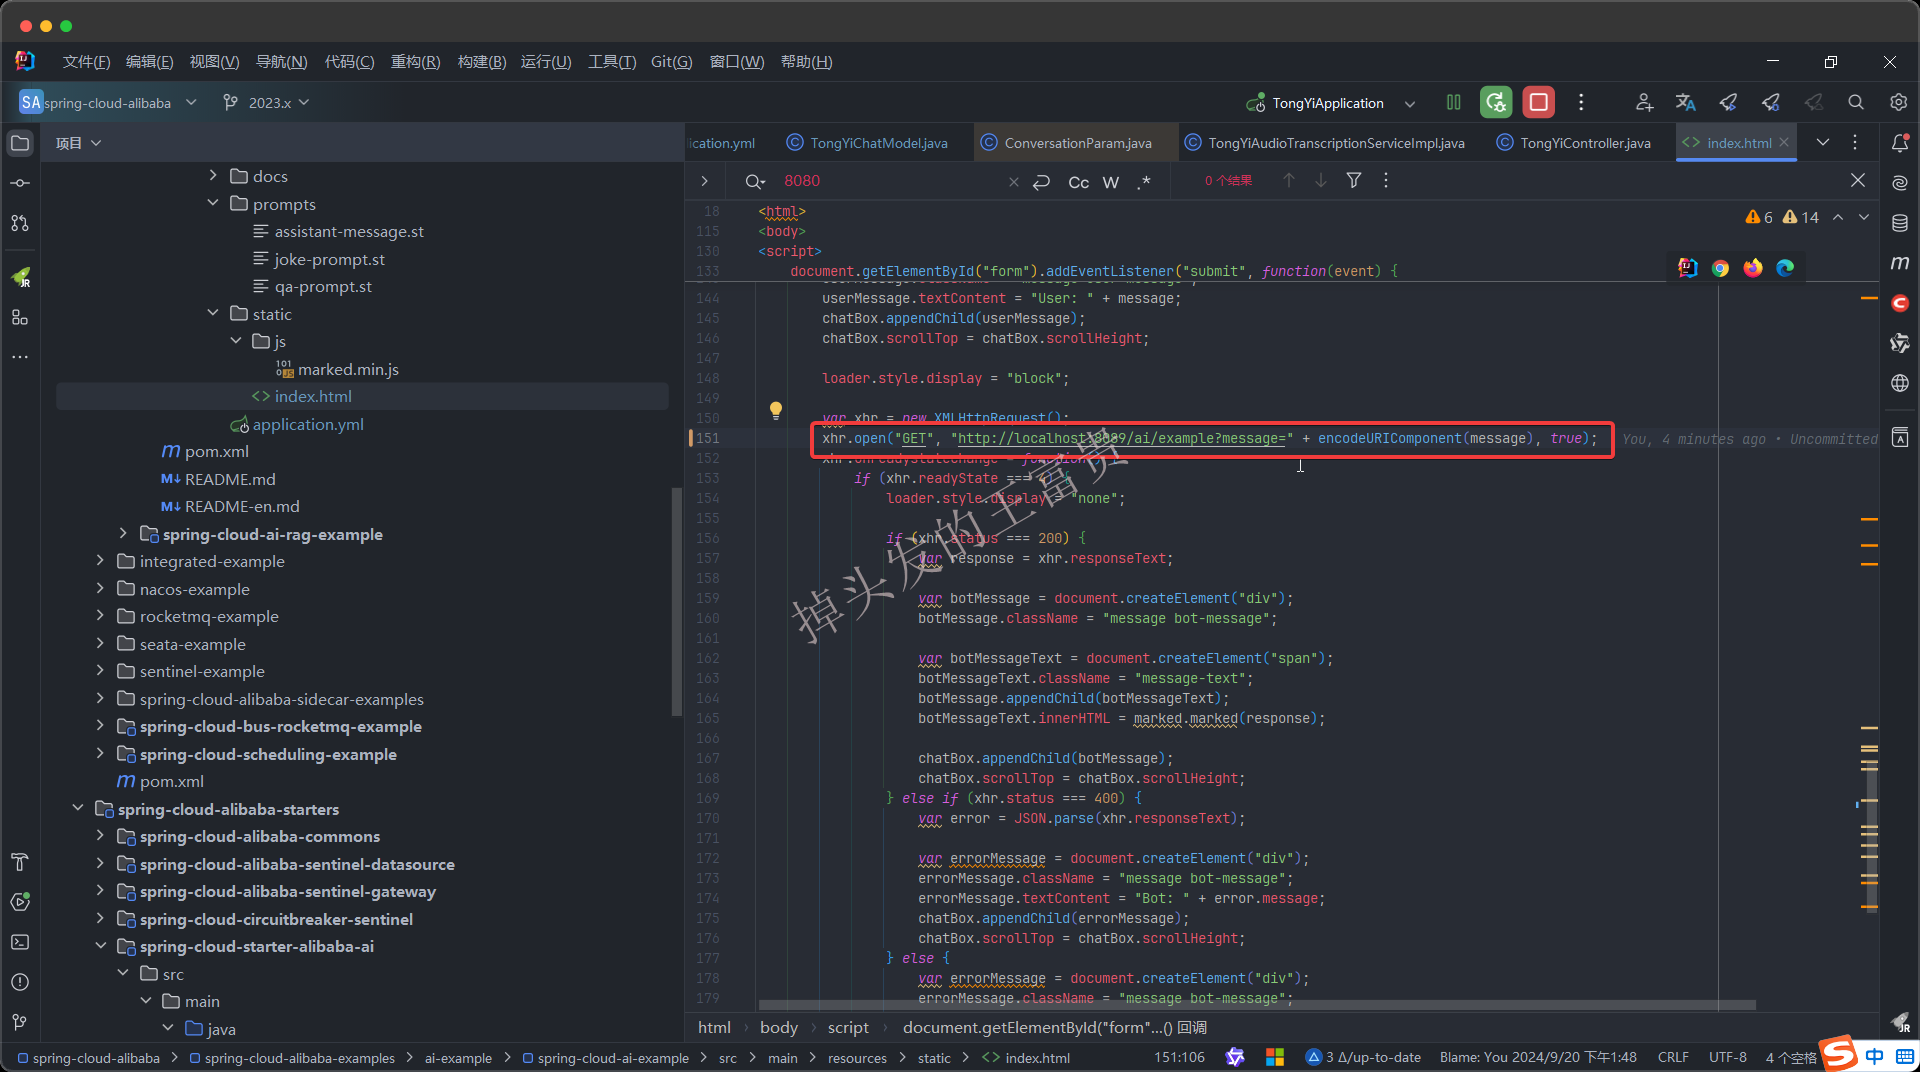1920x1072 pixels.
Task: Open search filter options funnel icon
Action: pos(1353,180)
